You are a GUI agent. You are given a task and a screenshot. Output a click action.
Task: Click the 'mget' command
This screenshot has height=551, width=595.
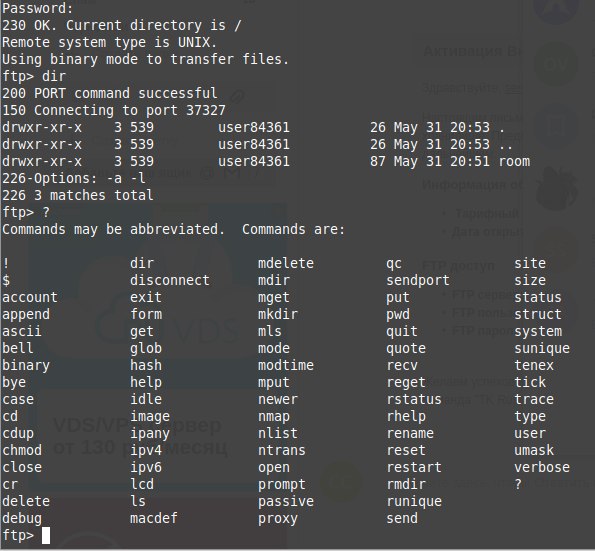pyautogui.click(x=274, y=297)
